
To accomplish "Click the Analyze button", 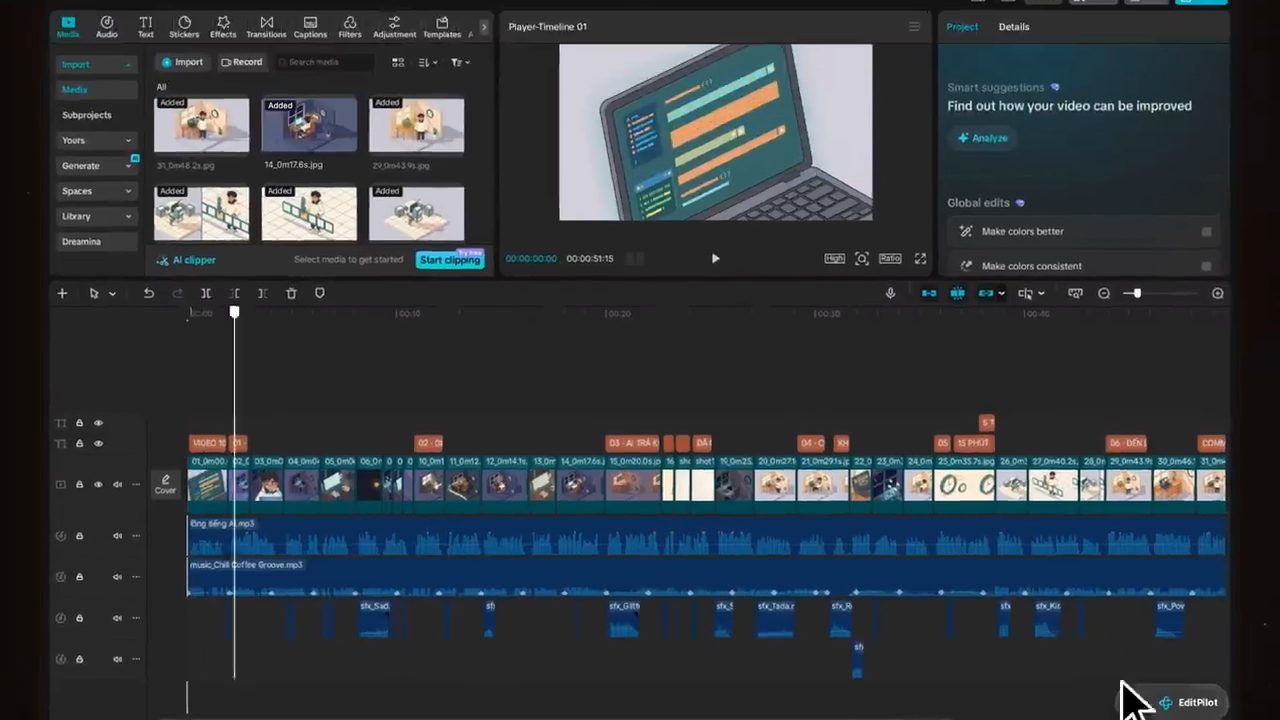I will (982, 138).
